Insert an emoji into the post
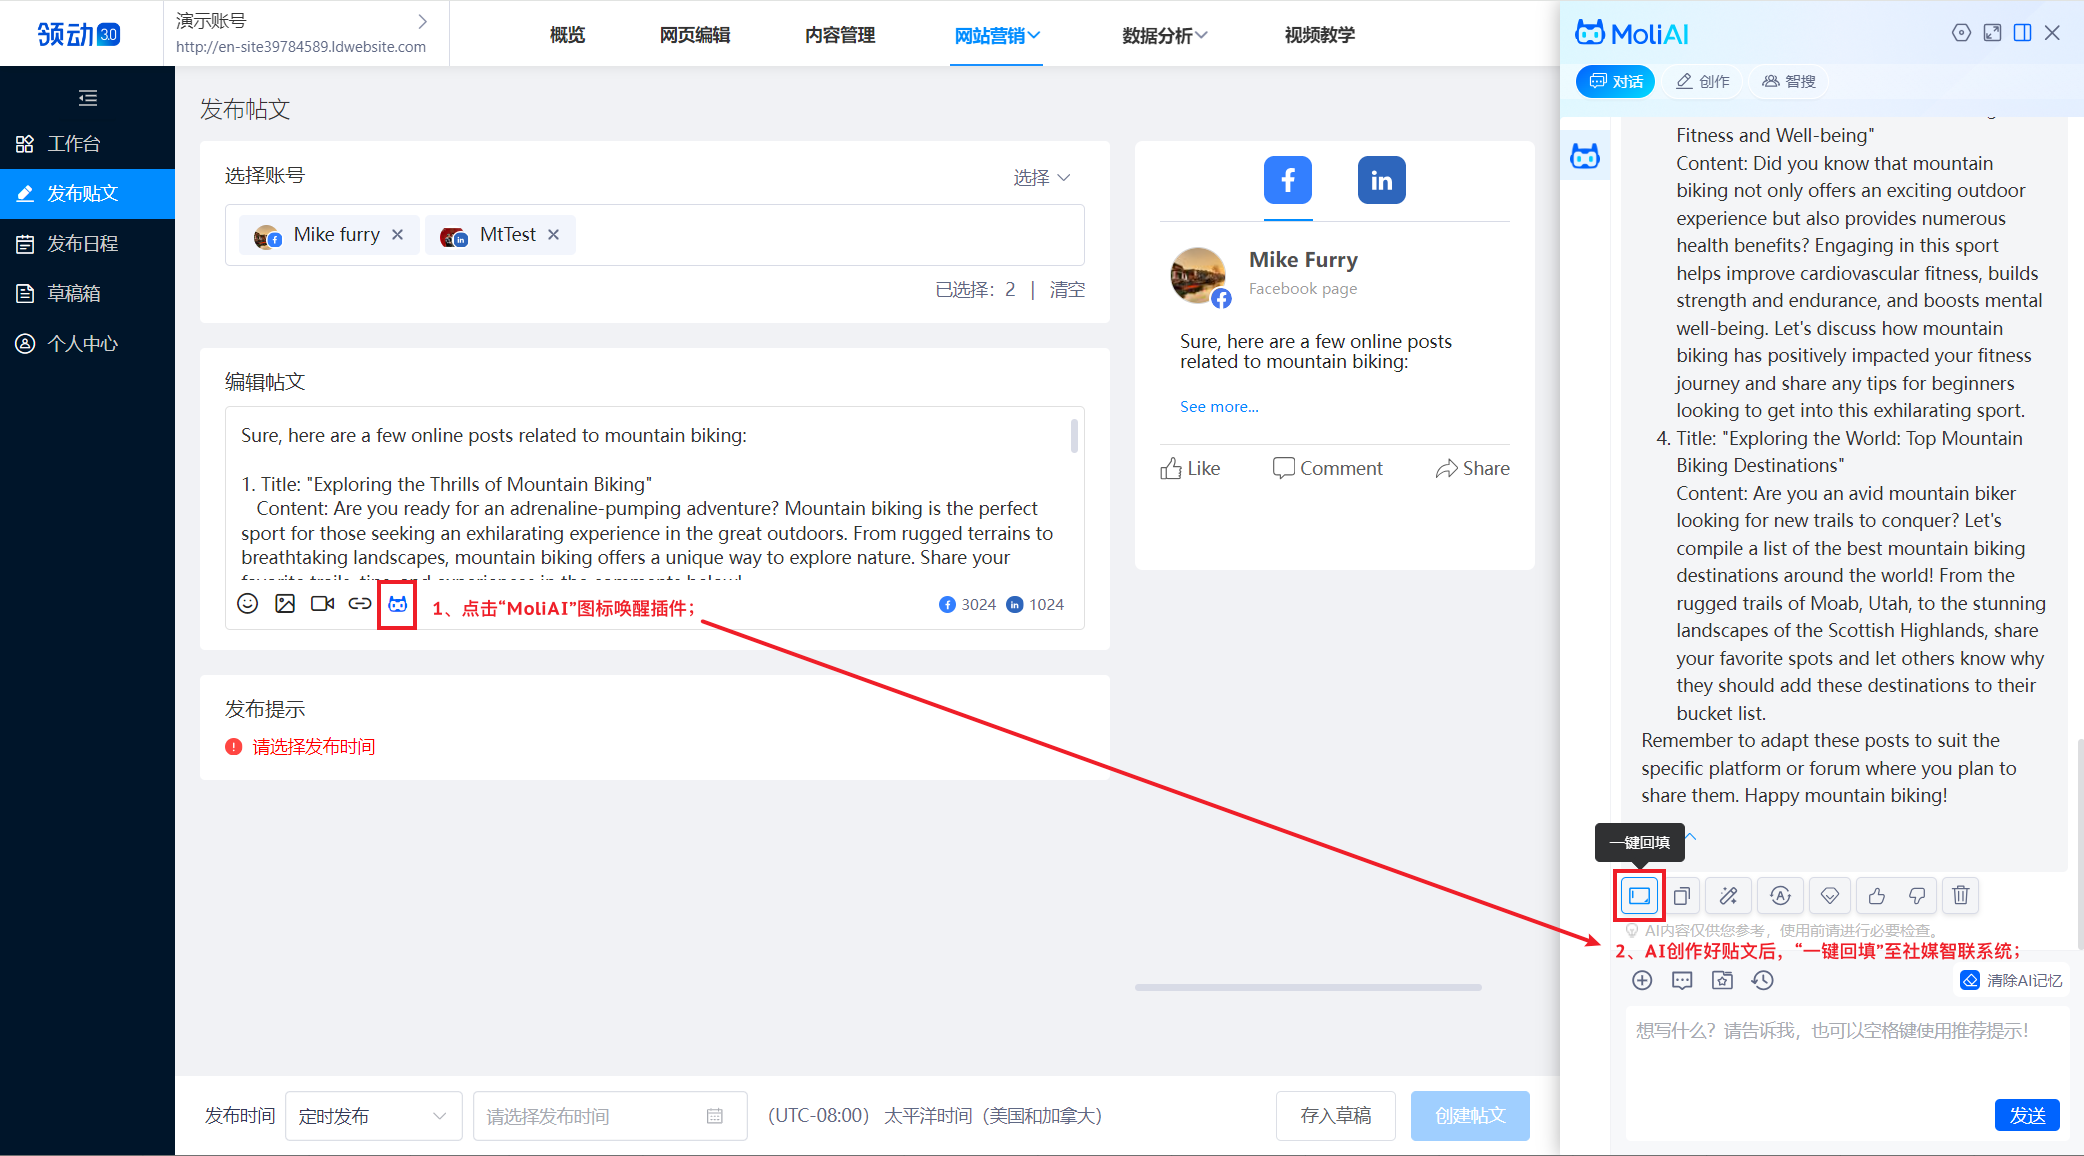Viewport: 2084px width, 1156px height. click(x=248, y=604)
